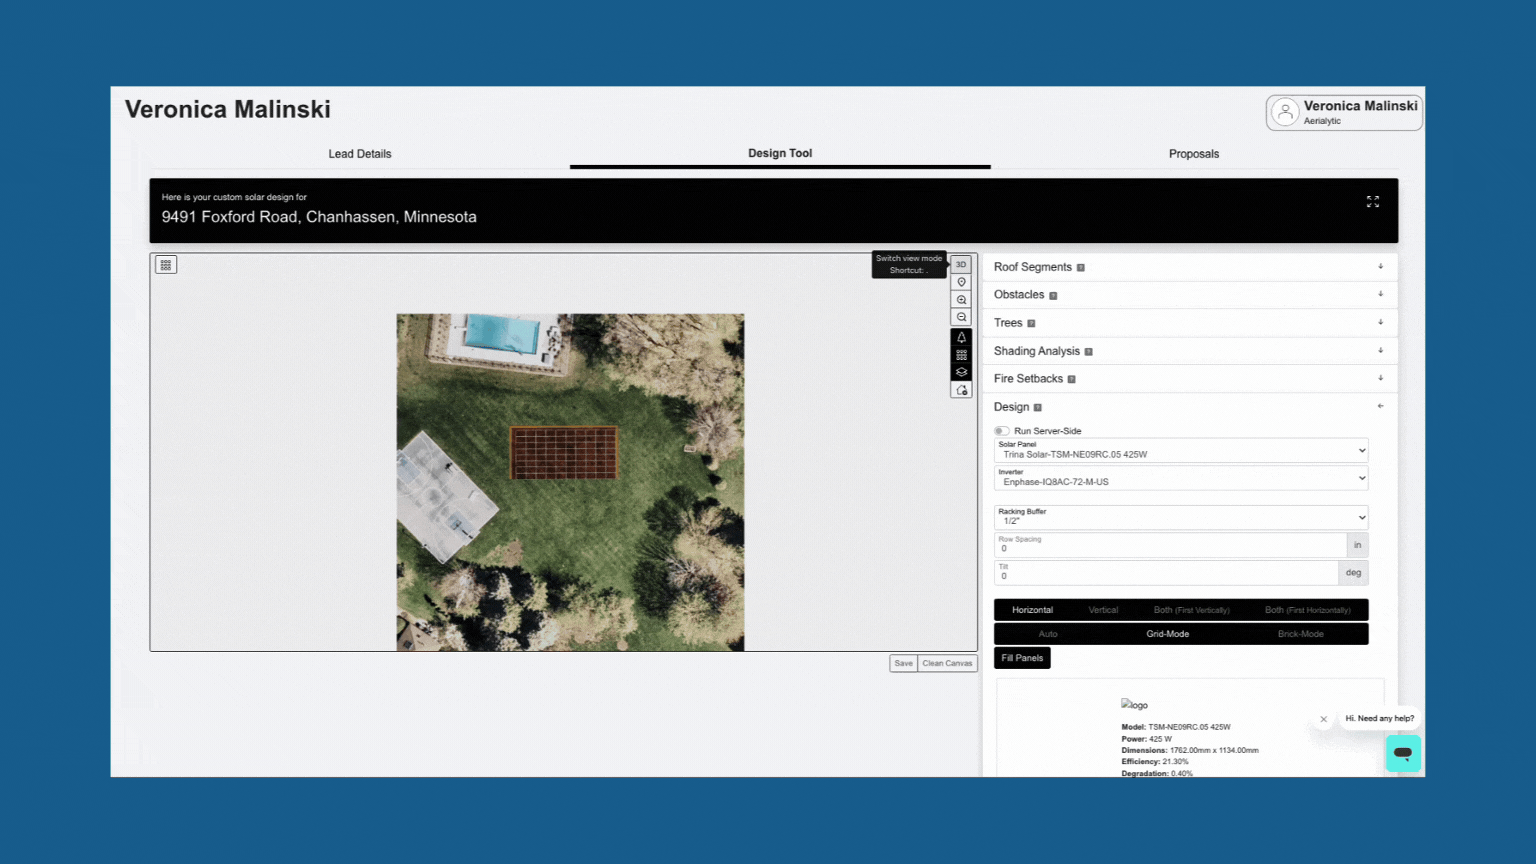Choose Brick-Mode layout option
1536x864 pixels.
coord(1300,634)
